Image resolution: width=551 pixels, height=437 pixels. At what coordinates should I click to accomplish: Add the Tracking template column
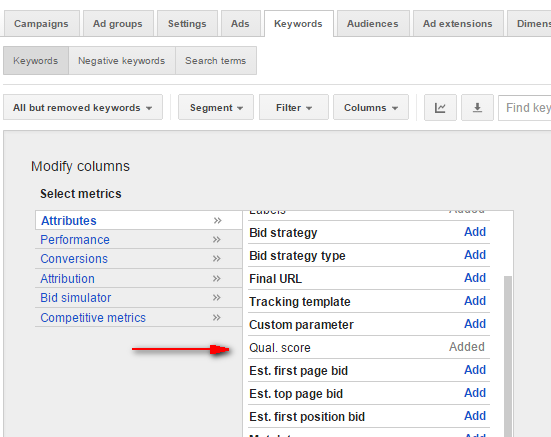click(x=475, y=301)
